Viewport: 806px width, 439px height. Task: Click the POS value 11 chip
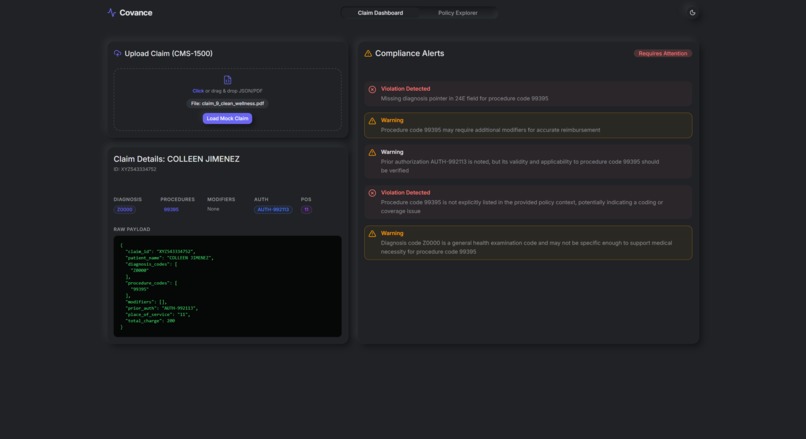(306, 210)
